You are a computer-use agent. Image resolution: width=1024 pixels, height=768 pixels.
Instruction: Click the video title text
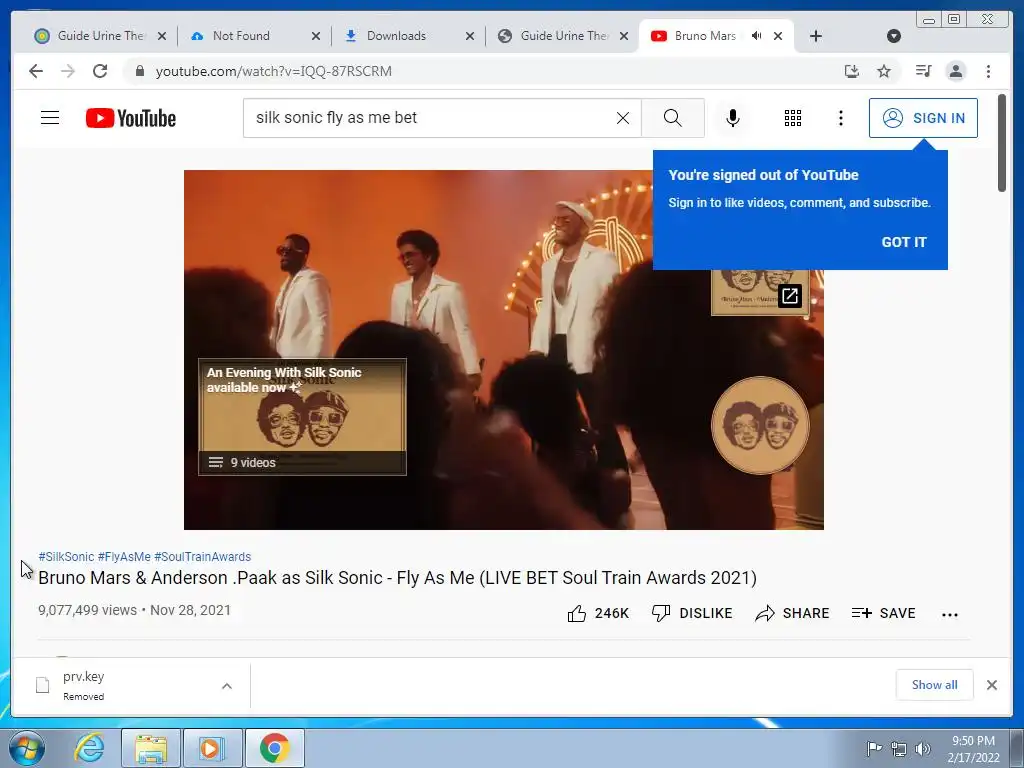point(397,578)
